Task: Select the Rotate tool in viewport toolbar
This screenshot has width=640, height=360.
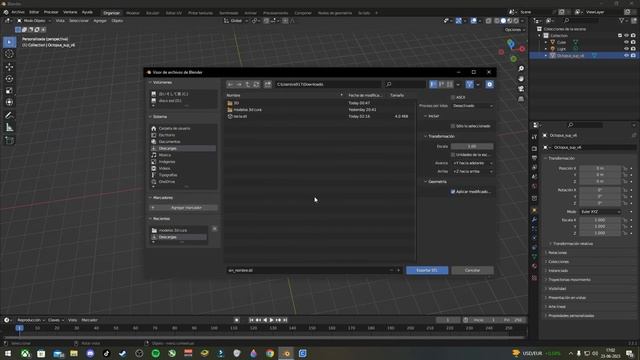Action: [x=9, y=79]
